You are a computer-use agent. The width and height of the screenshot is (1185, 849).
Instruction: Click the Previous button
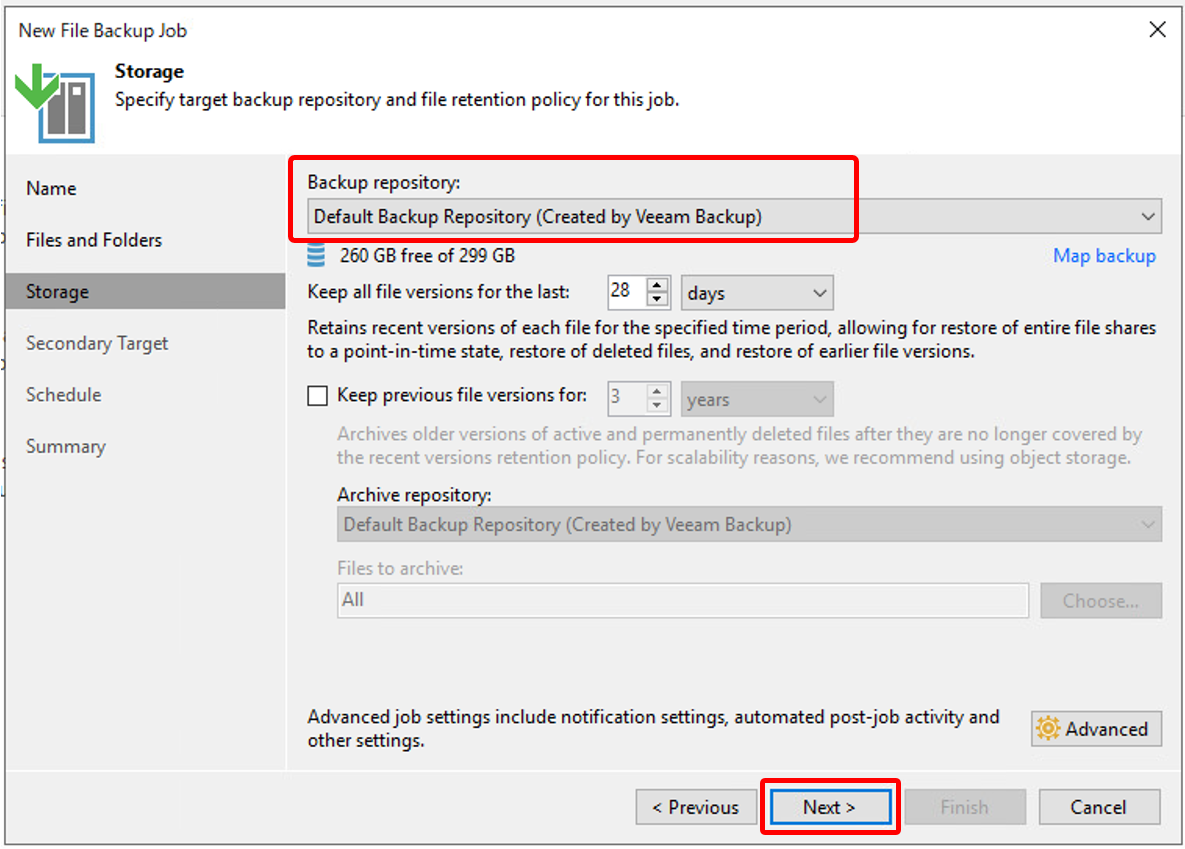tap(696, 807)
